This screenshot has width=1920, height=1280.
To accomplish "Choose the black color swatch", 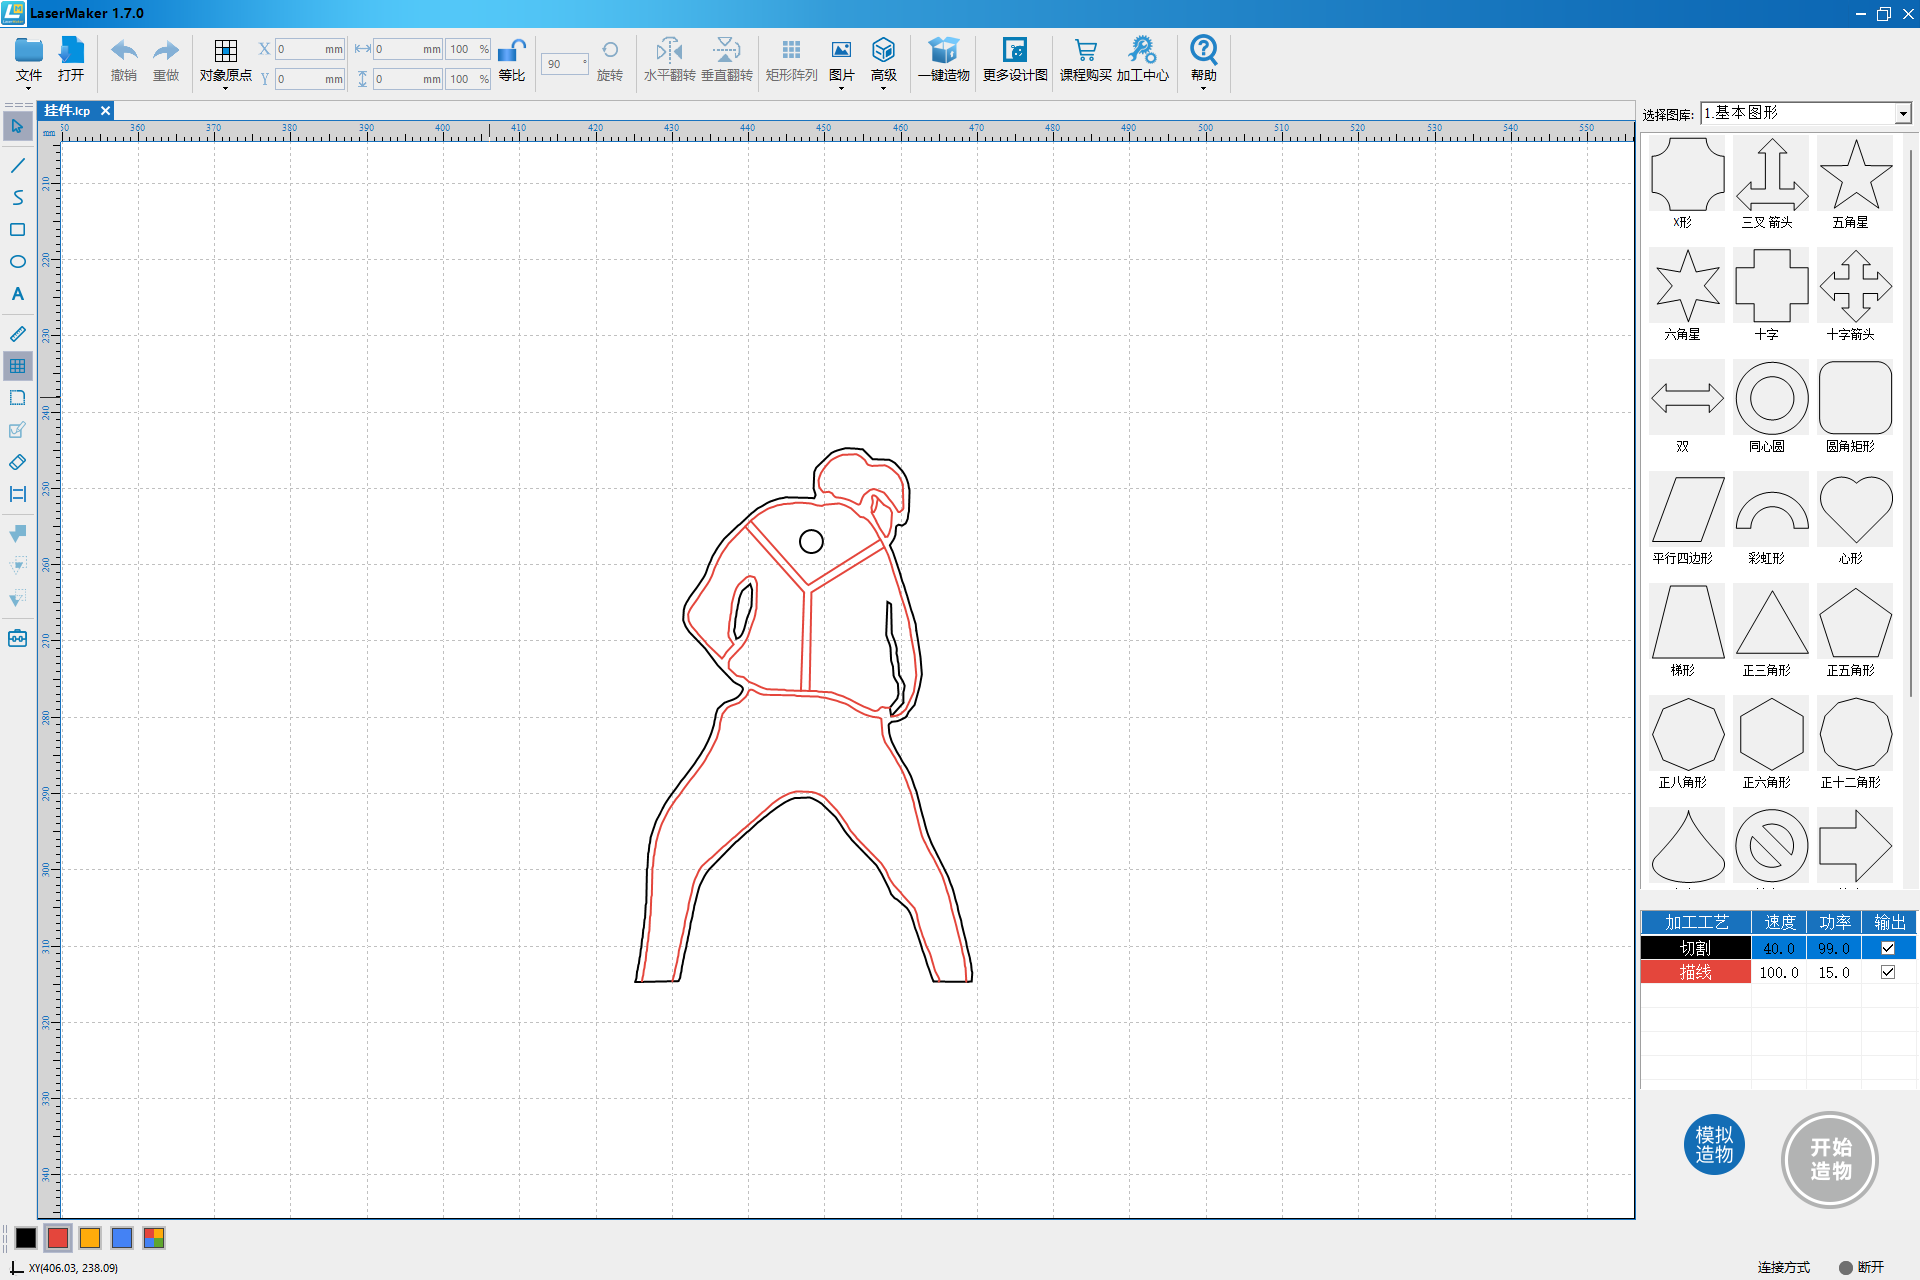I will [26, 1238].
